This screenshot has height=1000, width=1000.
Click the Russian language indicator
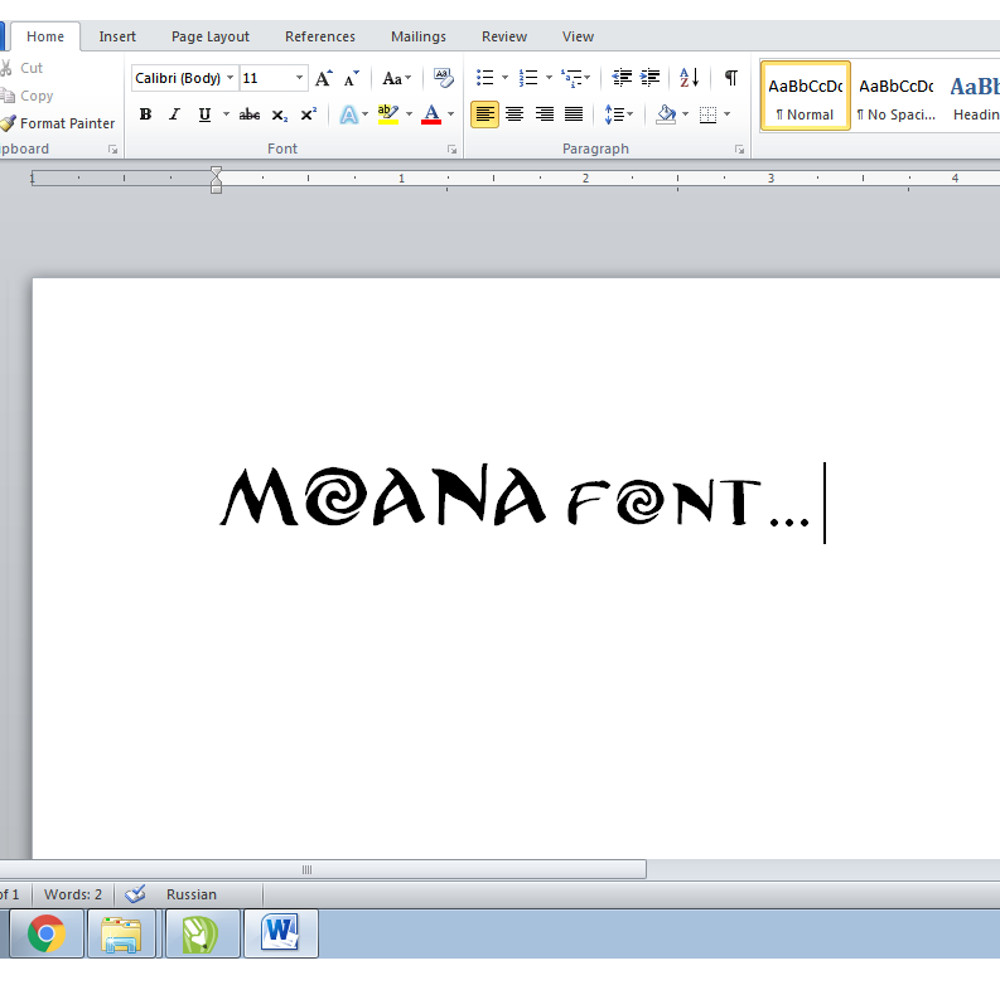coord(191,894)
